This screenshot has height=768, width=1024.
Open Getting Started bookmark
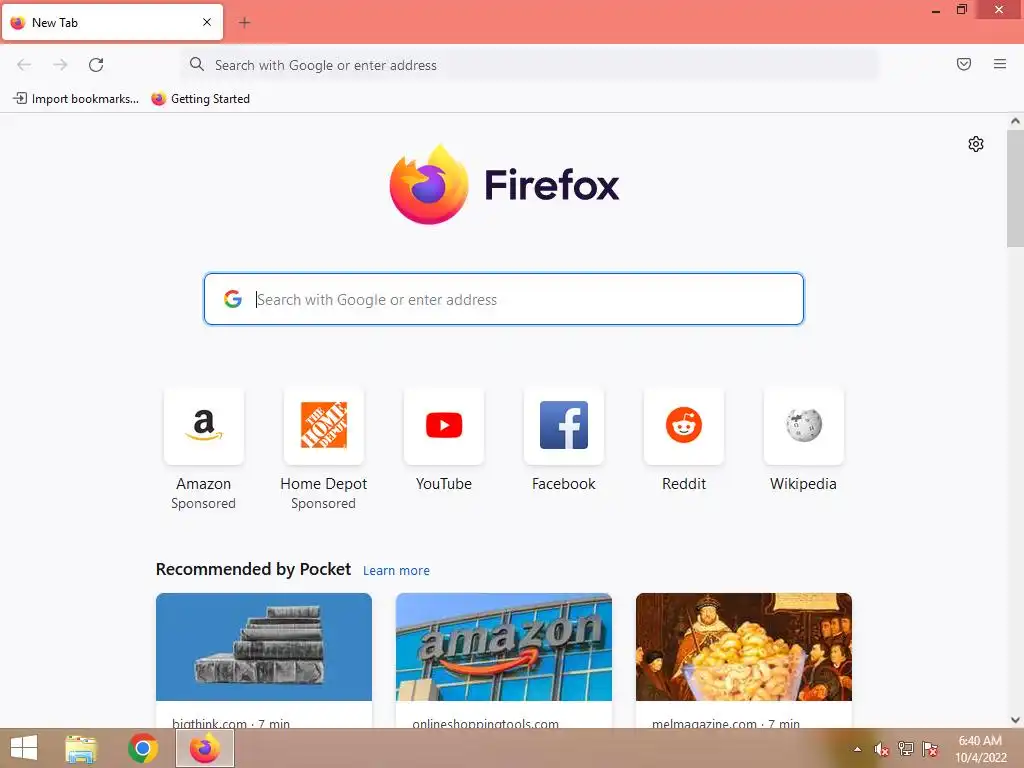[200, 99]
